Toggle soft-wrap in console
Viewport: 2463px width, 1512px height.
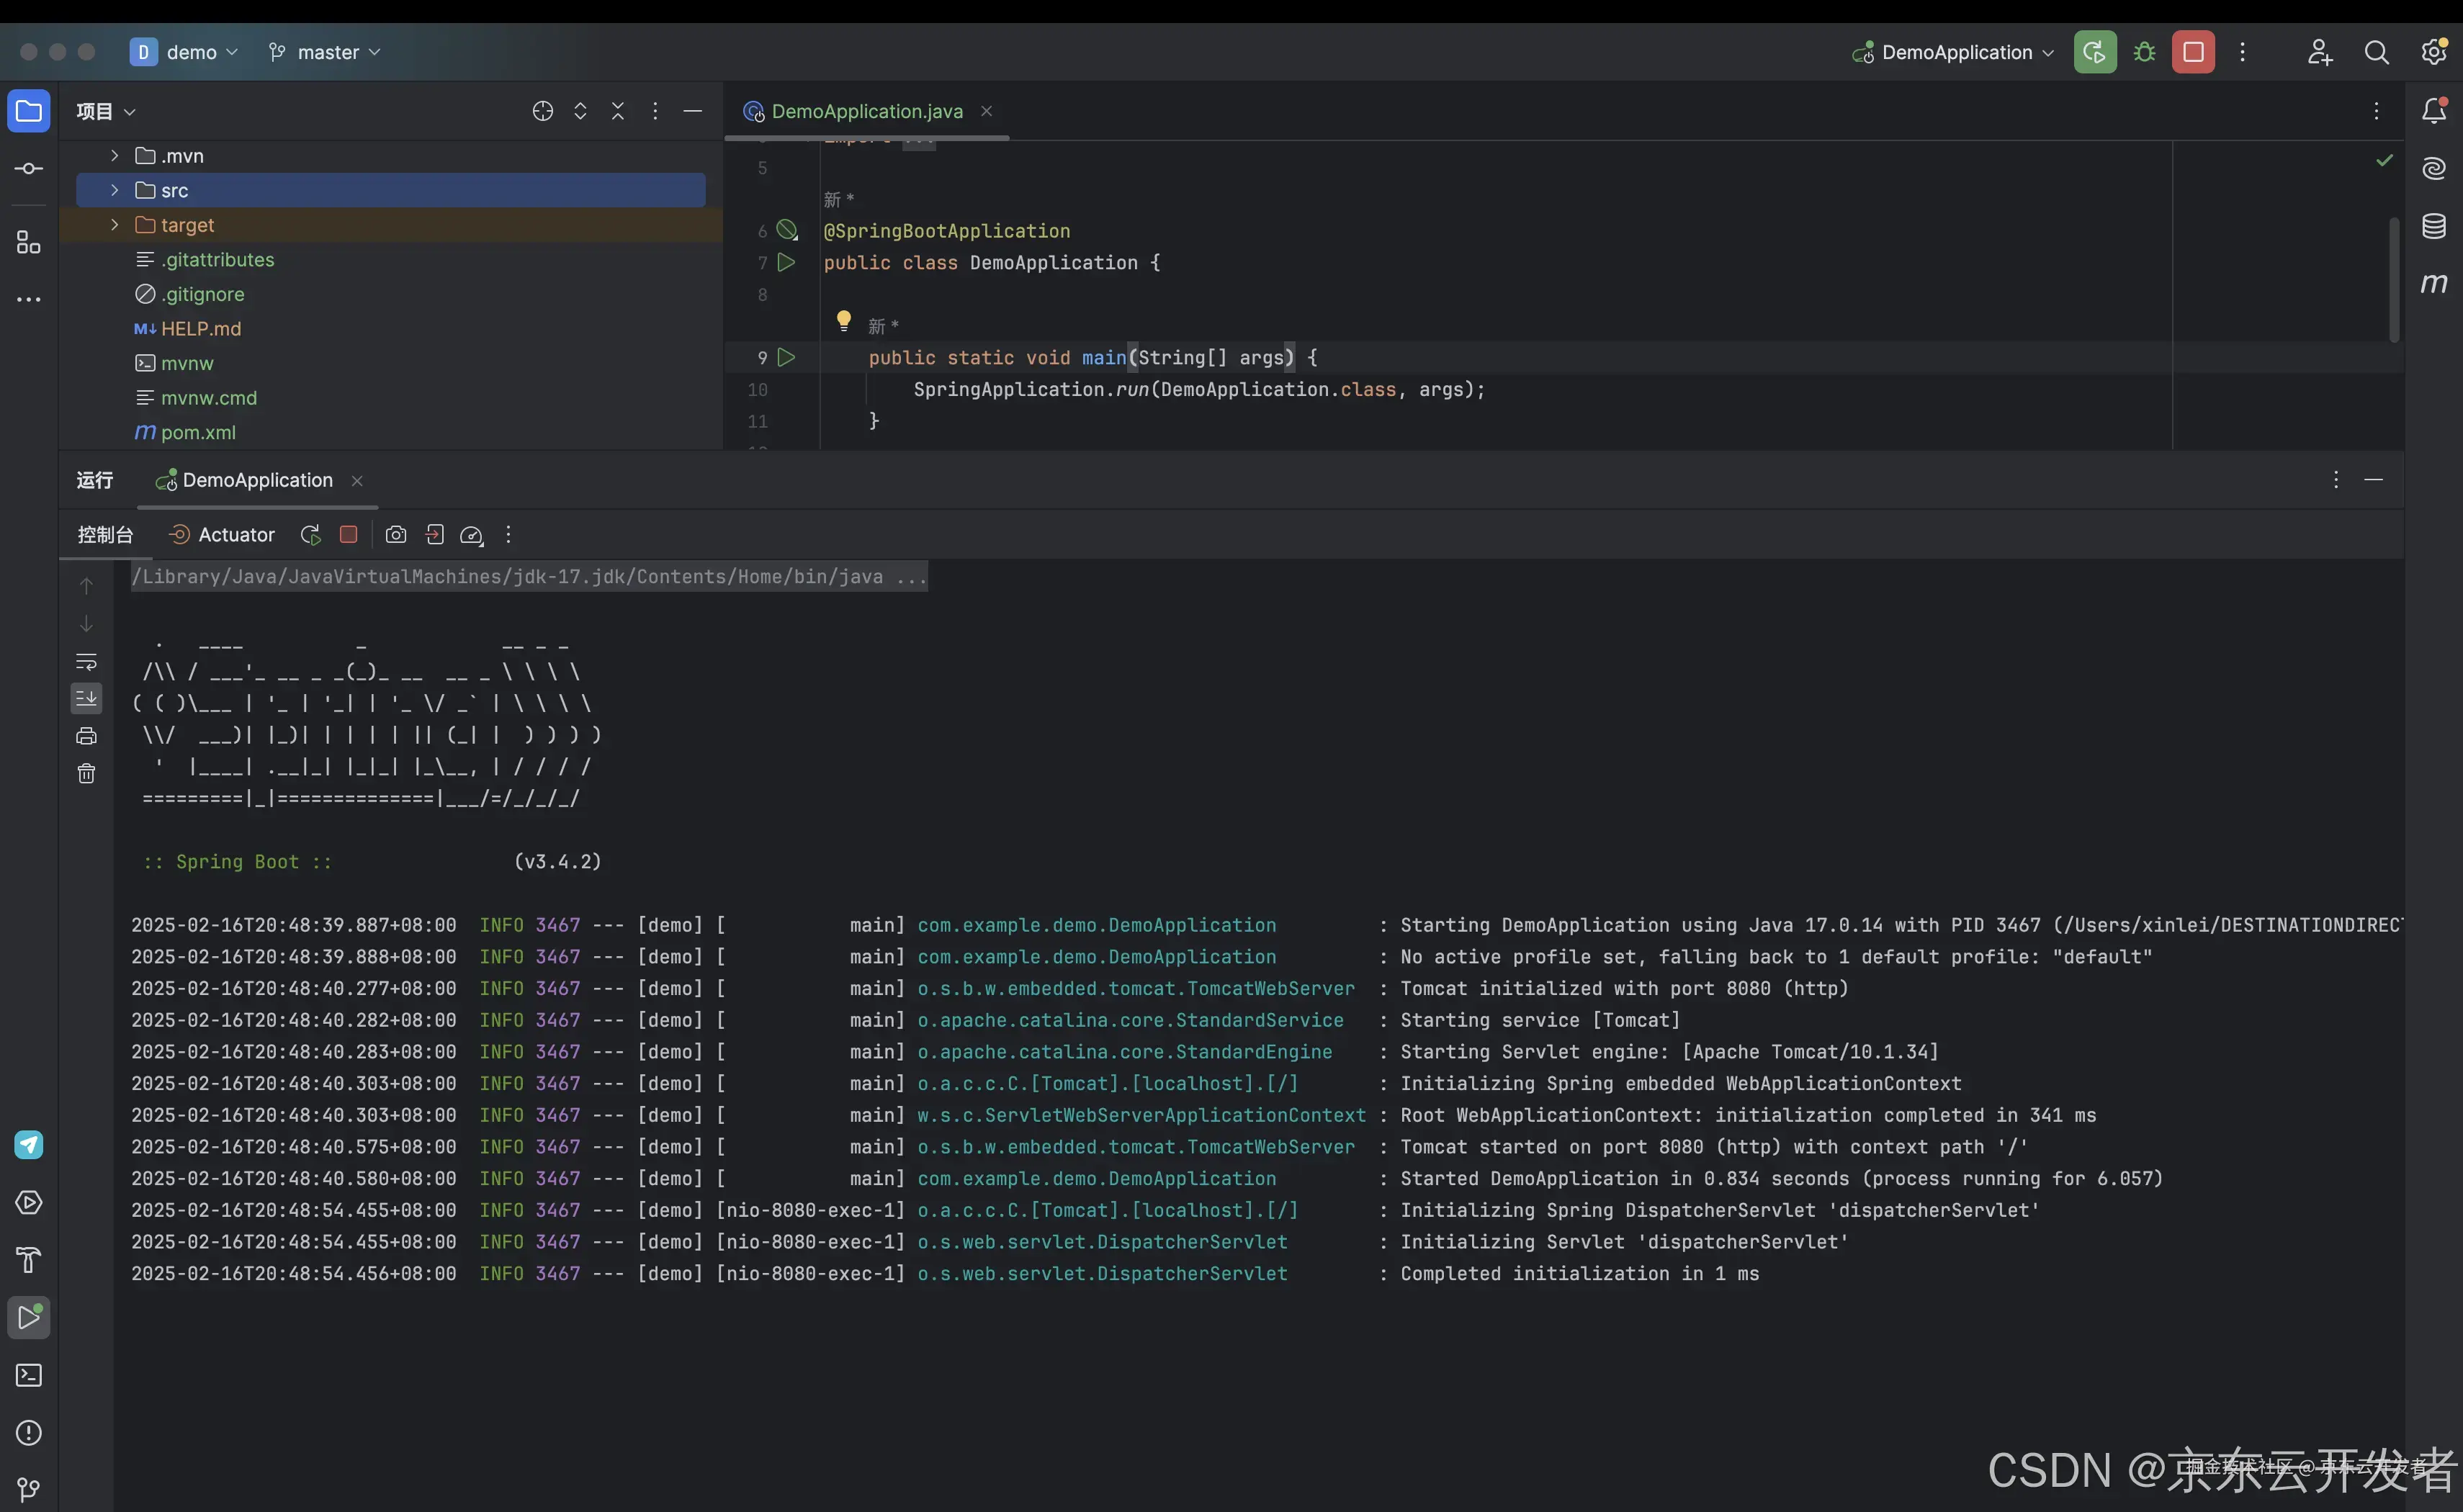point(87,662)
